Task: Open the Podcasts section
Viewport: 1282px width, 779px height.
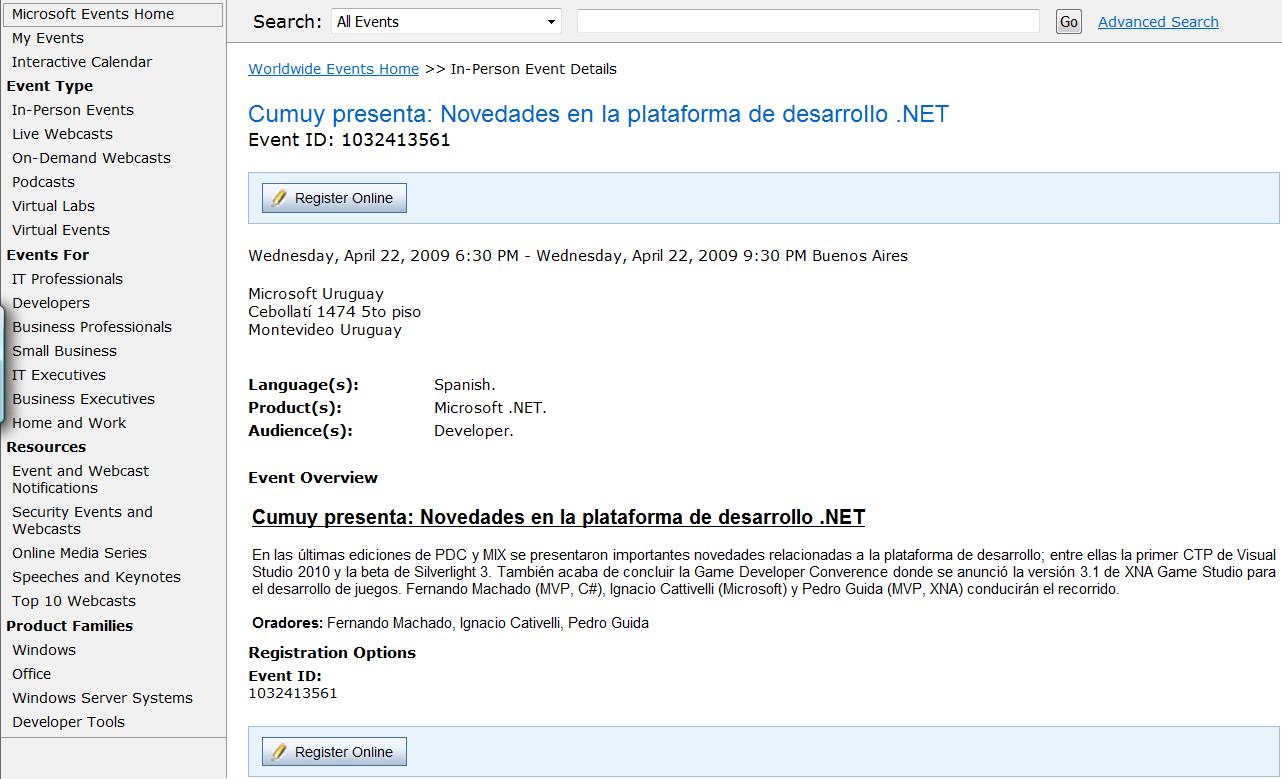Action: pyautogui.click(x=43, y=182)
